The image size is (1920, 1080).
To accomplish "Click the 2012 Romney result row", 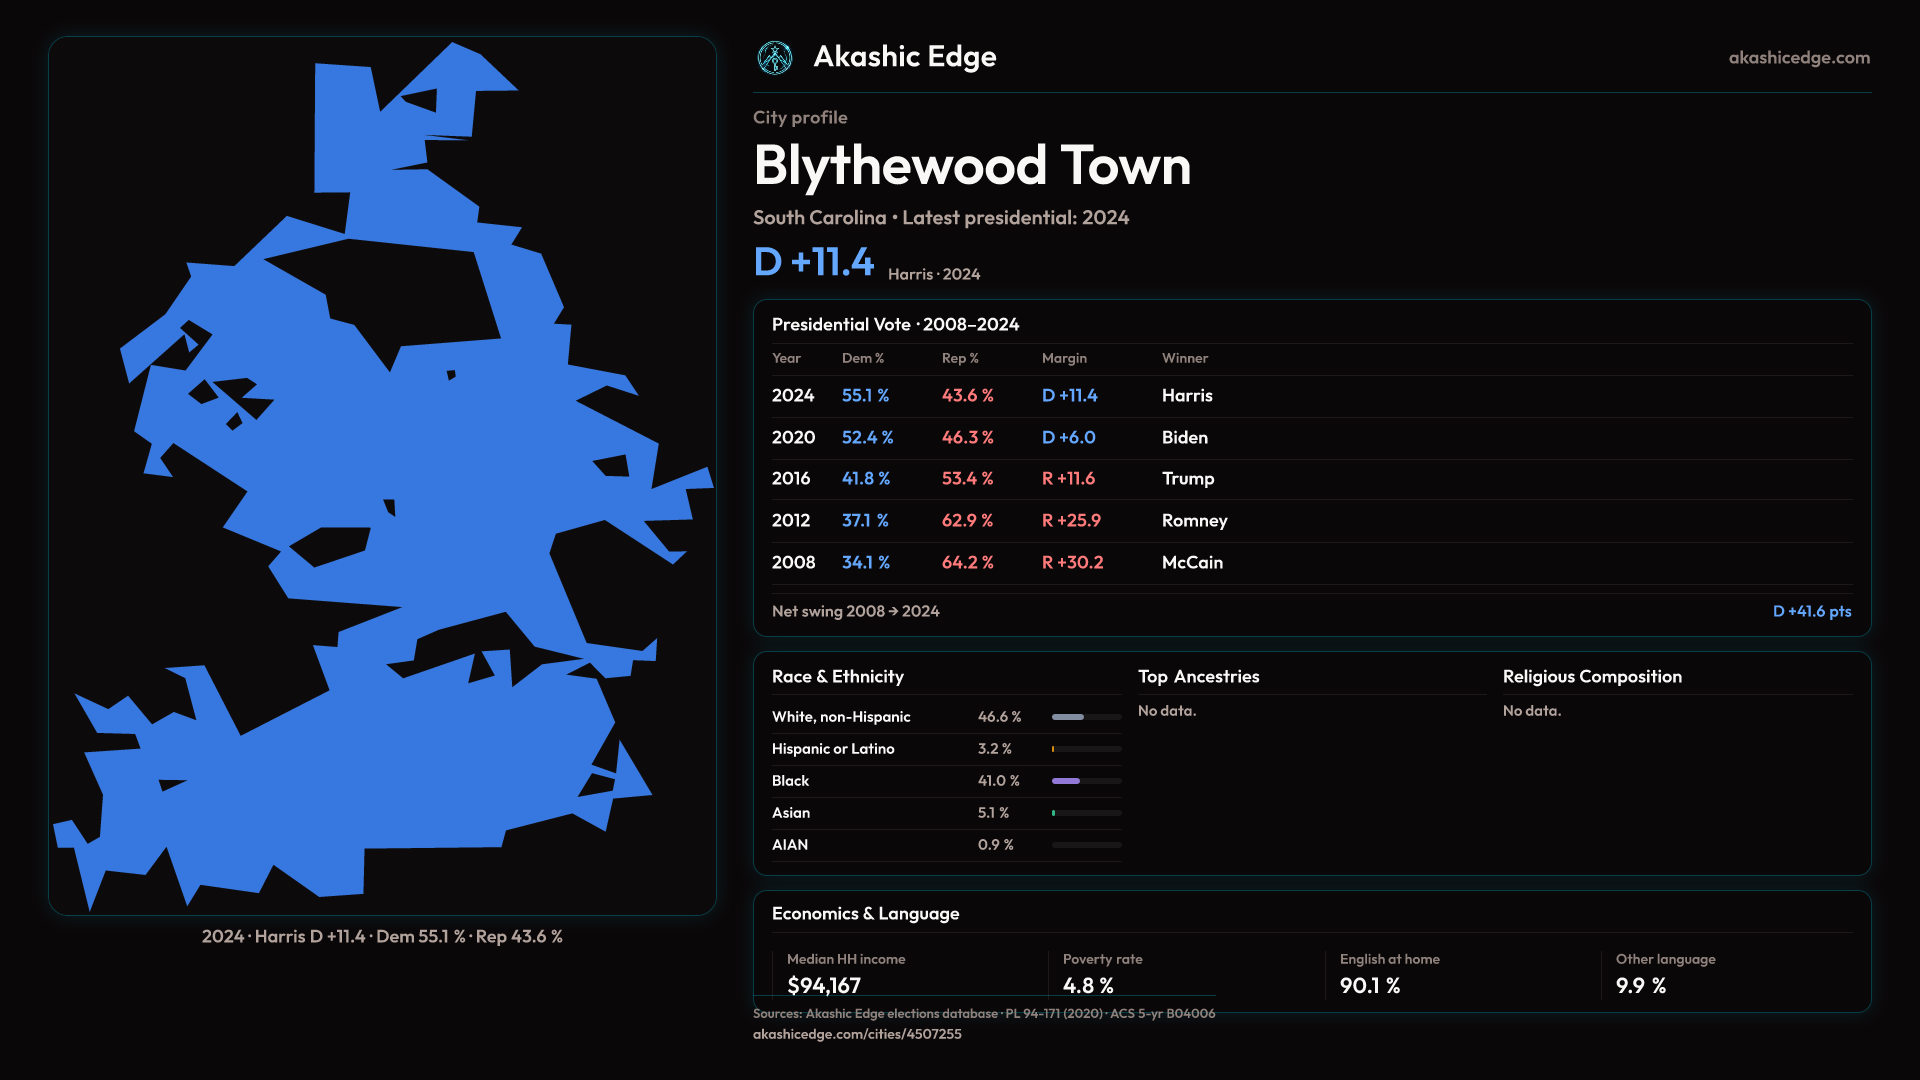I will coord(1000,521).
